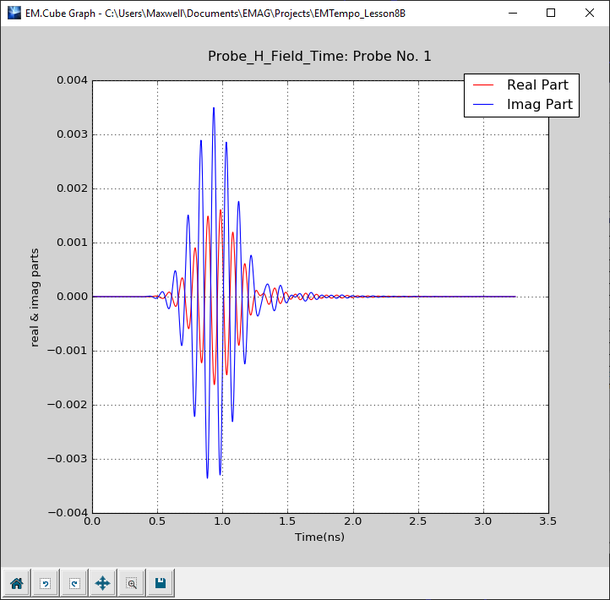
Task: Close the EM.Cube Graph window
Action: tap(588, 14)
